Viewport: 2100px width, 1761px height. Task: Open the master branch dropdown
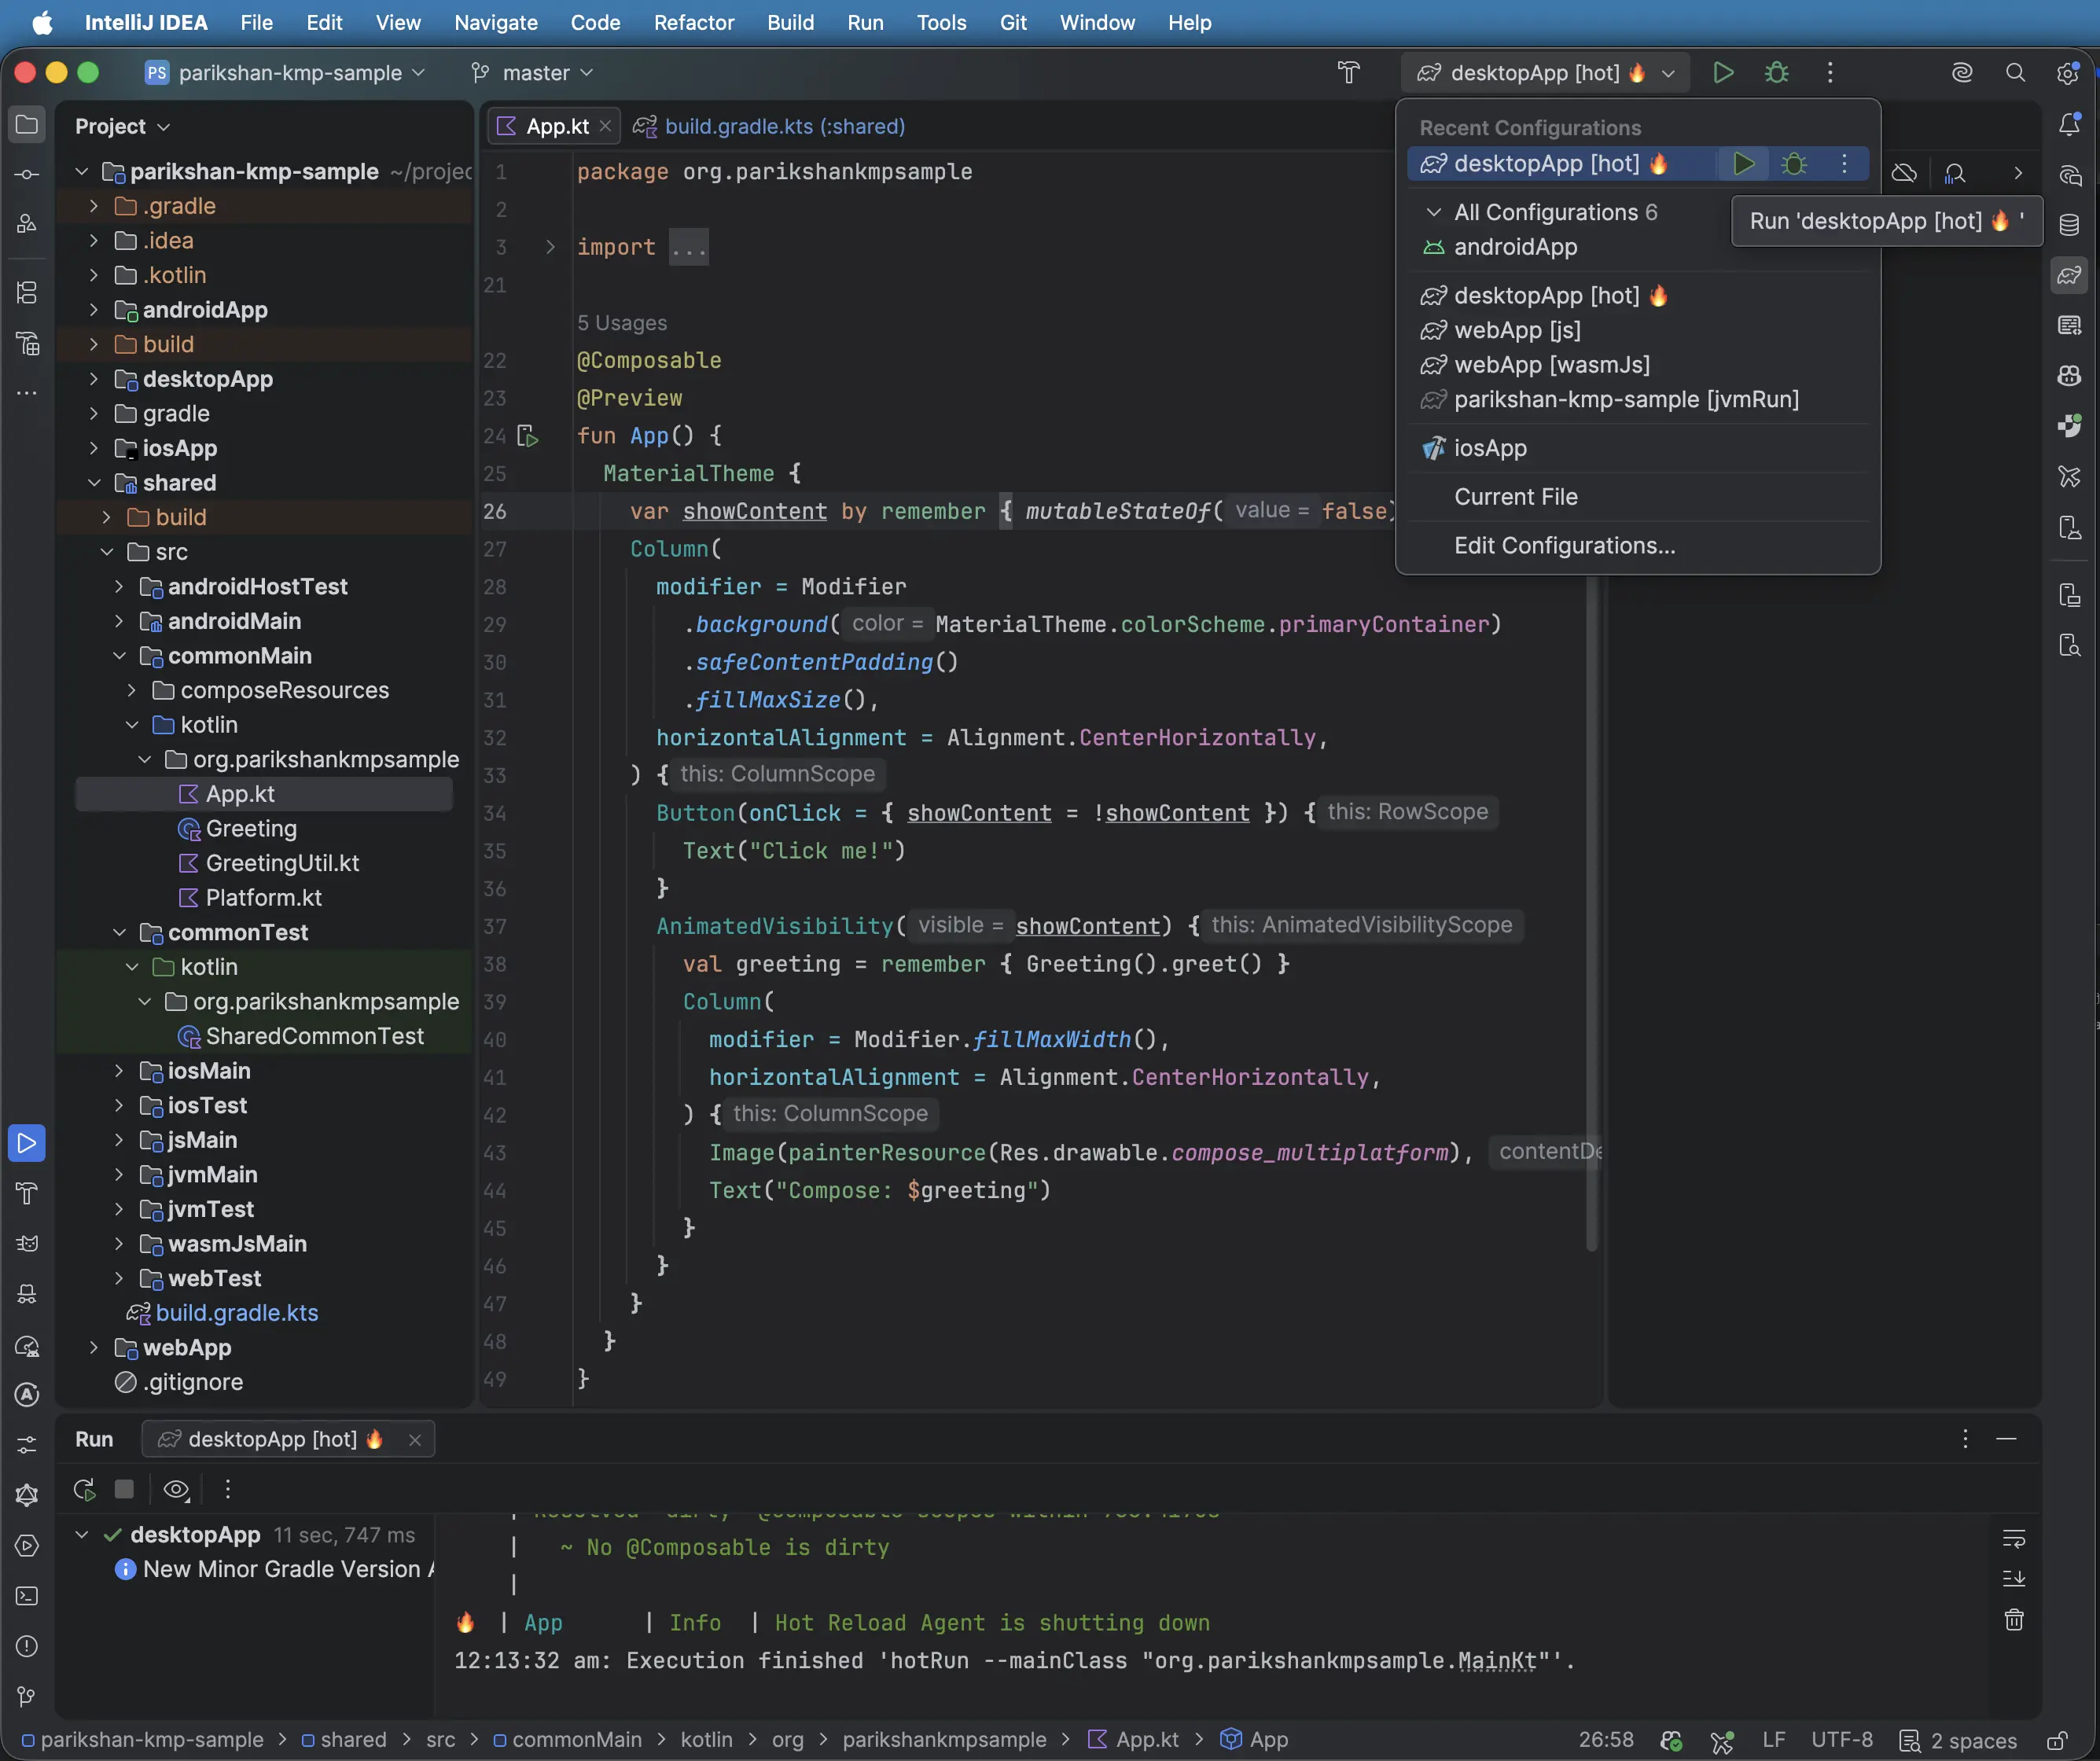tap(532, 72)
